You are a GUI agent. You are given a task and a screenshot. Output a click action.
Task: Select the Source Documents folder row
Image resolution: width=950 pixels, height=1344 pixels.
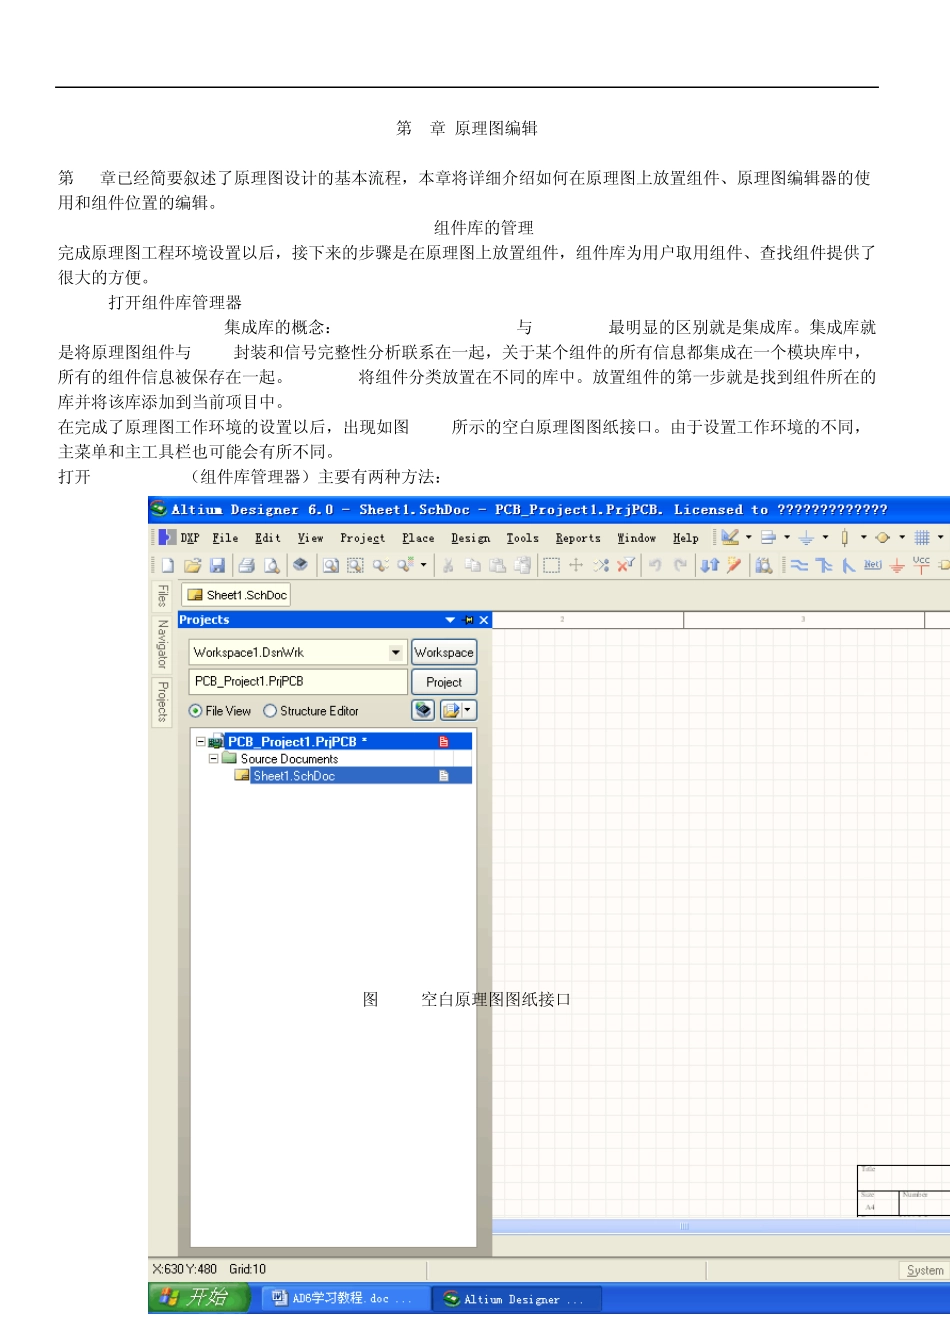pos(289,759)
